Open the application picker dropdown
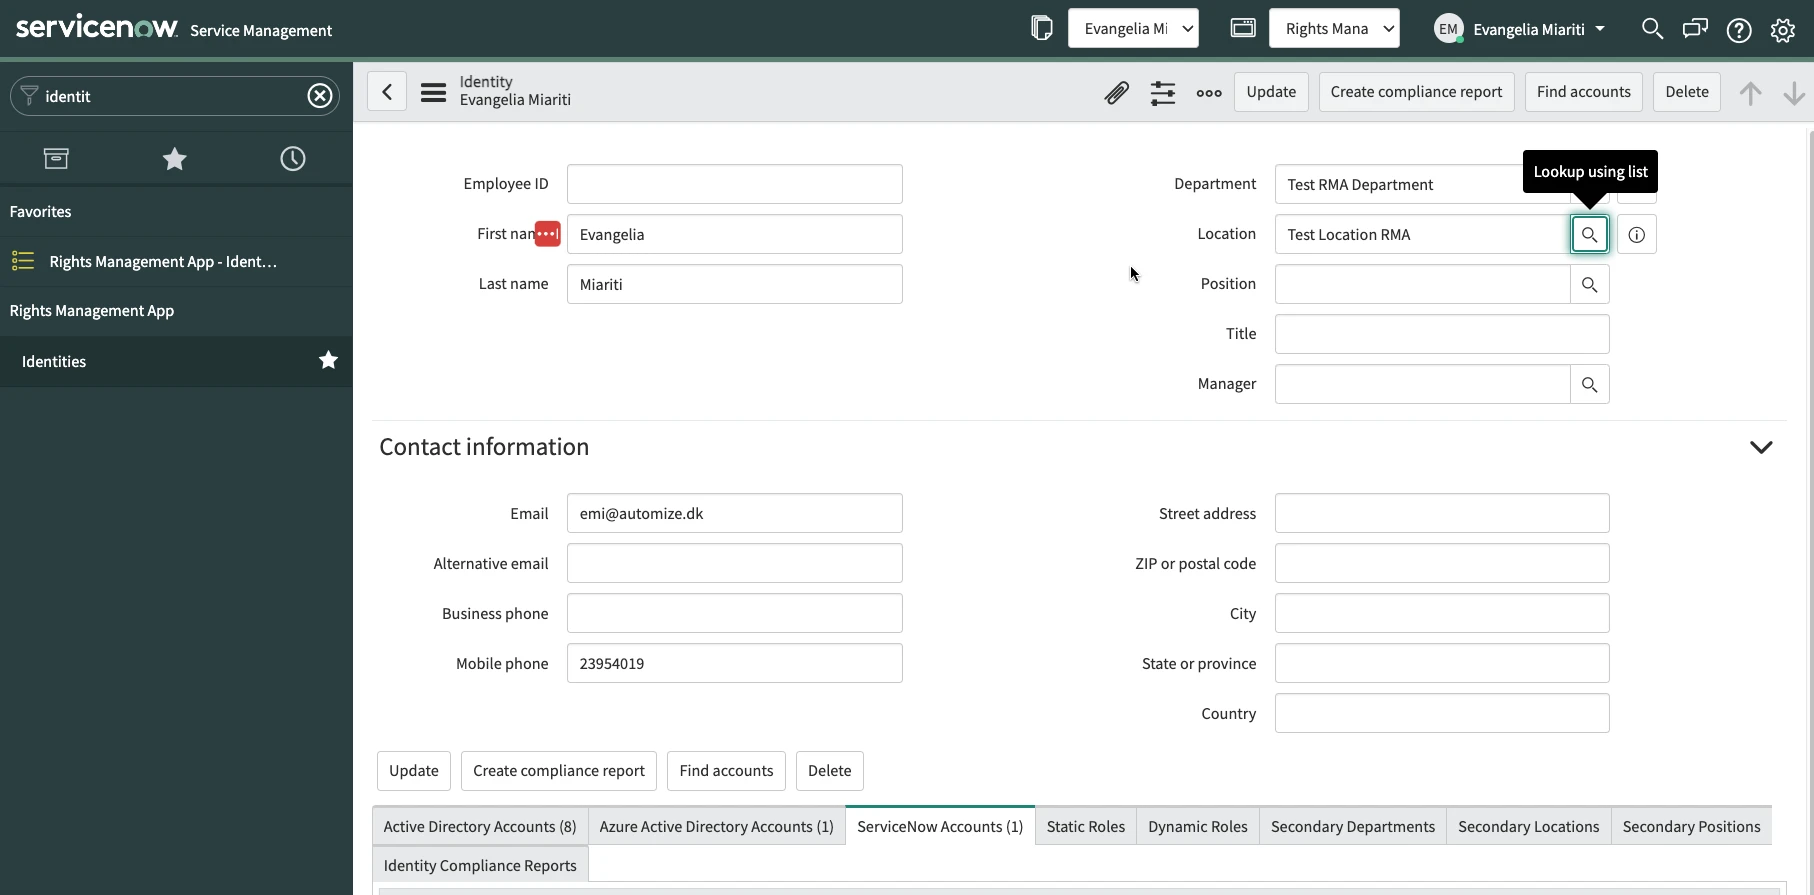 tap(1334, 29)
